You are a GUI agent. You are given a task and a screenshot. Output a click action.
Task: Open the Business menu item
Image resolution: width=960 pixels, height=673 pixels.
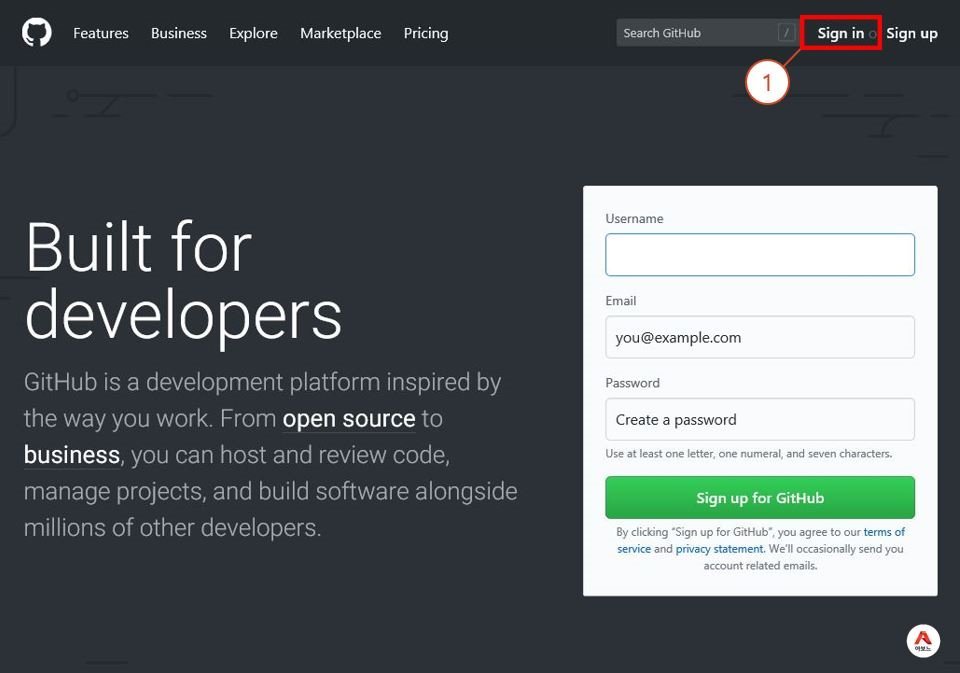[179, 33]
